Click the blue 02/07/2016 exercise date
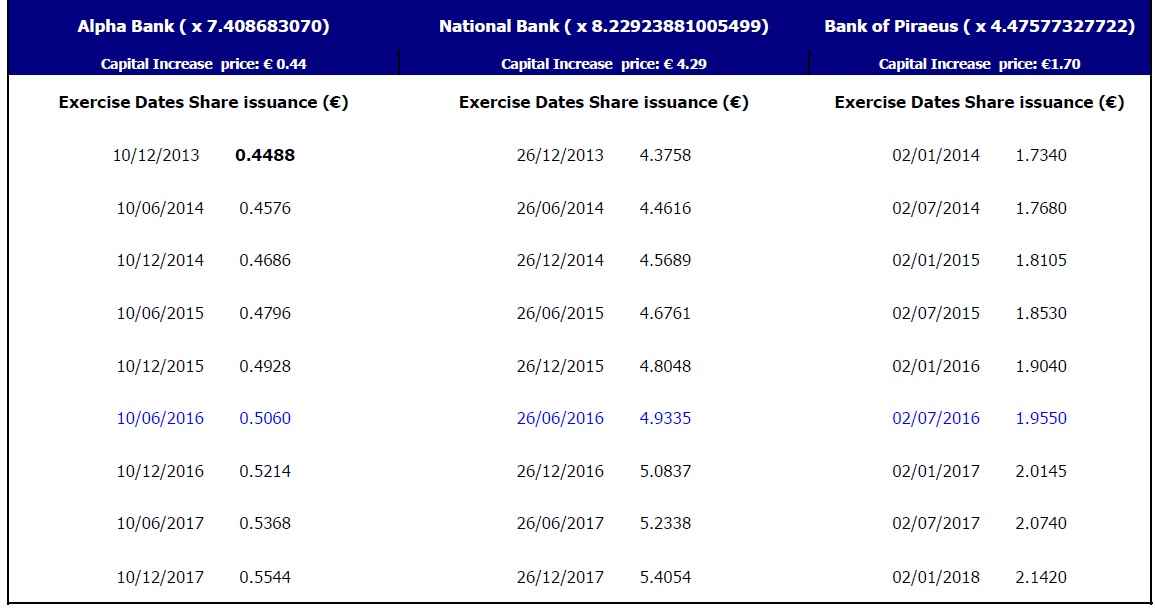The height and width of the screenshot is (608, 1155). [936, 418]
